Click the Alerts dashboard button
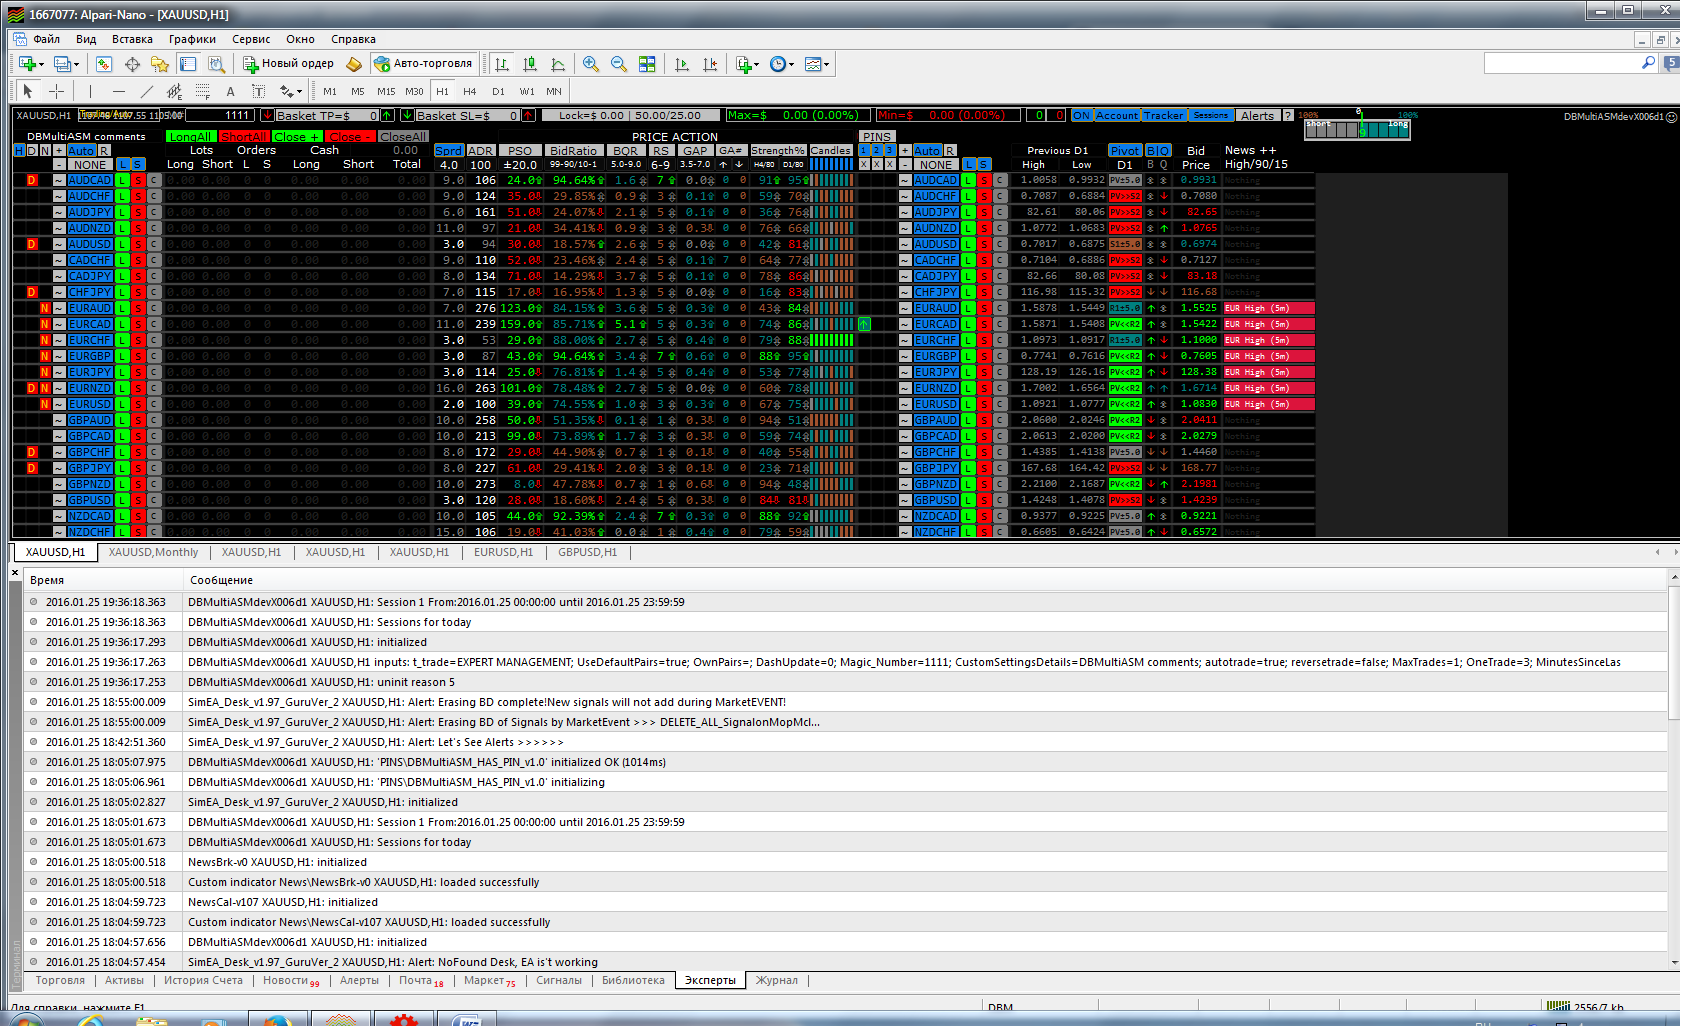The width and height of the screenshot is (1696, 1026). click(x=1257, y=116)
